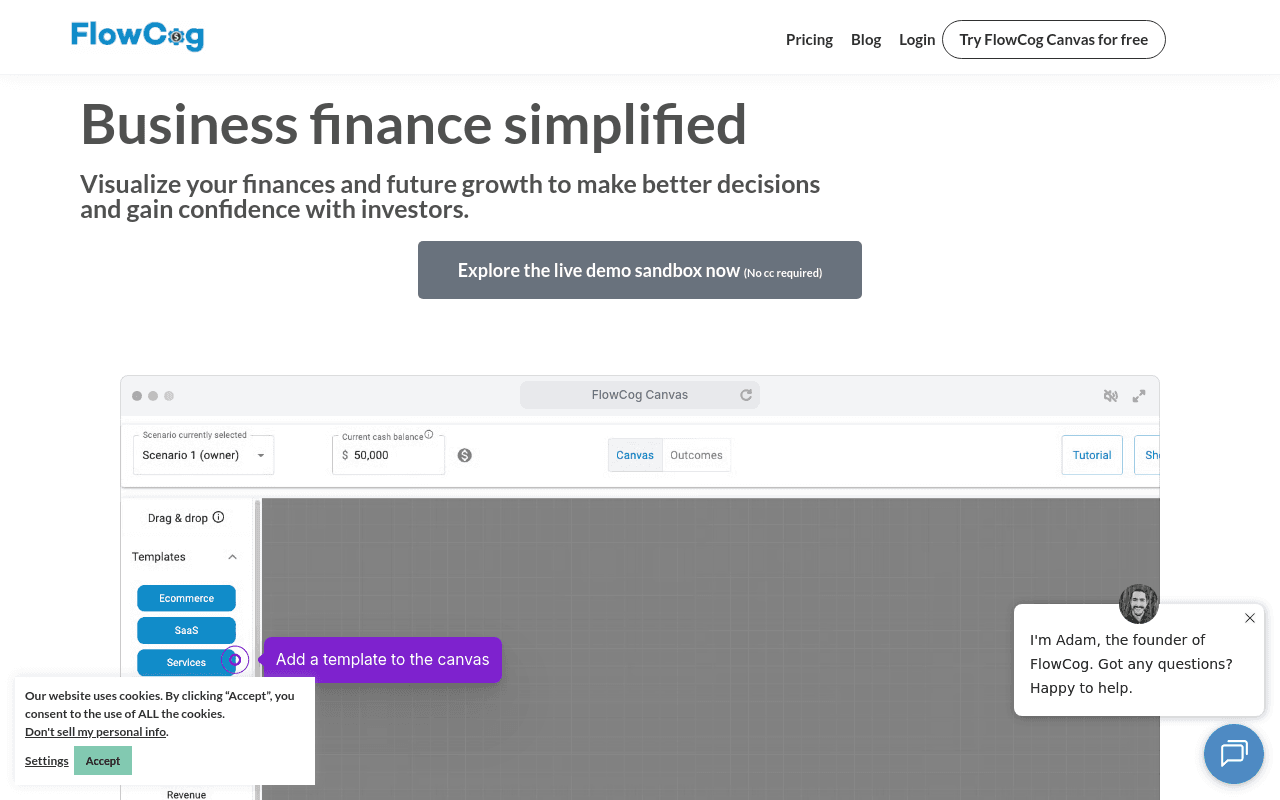This screenshot has height=800, width=1280.
Task: Accept the cookies
Action: pos(103,761)
